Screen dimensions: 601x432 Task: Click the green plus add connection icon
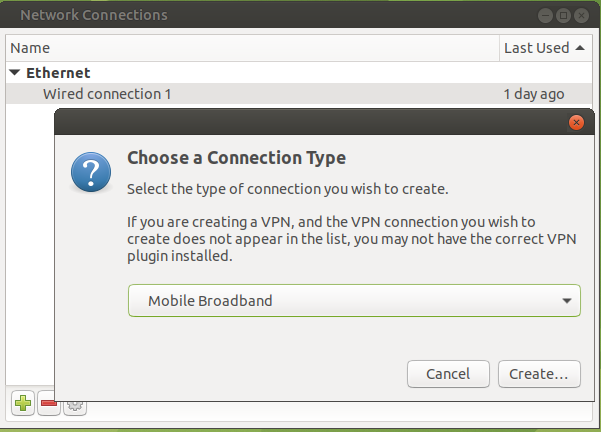pyautogui.click(x=22, y=403)
